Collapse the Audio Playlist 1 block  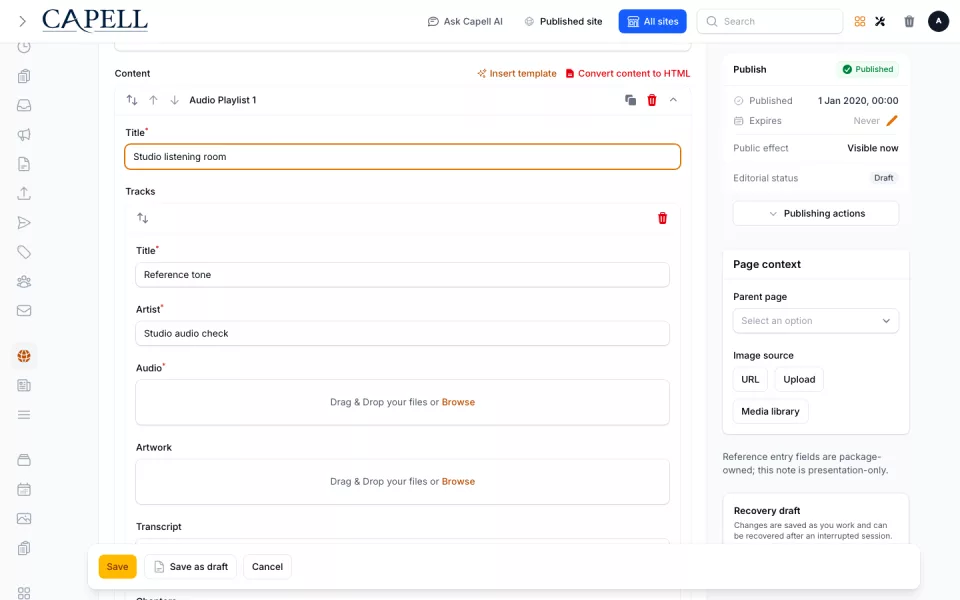[673, 100]
